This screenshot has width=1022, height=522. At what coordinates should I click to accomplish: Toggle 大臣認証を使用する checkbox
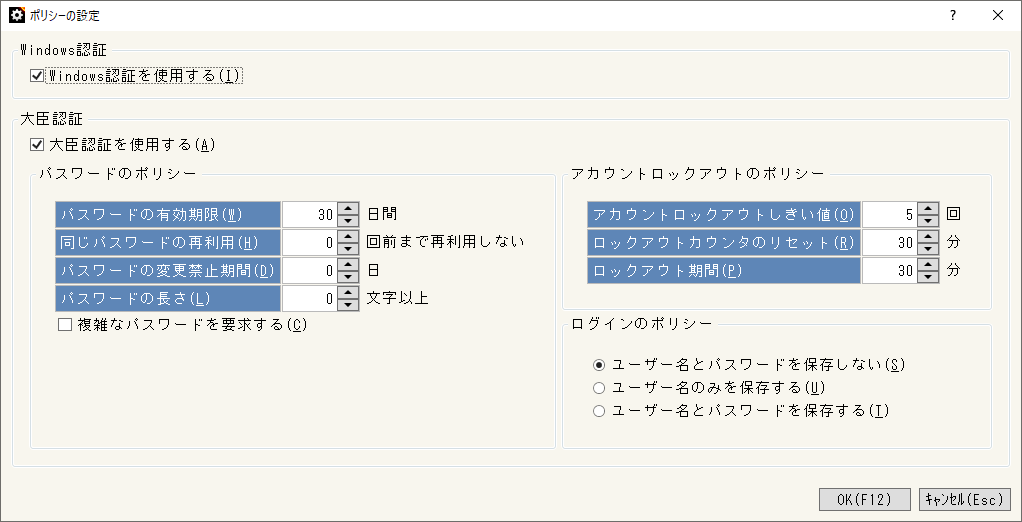click(37, 144)
